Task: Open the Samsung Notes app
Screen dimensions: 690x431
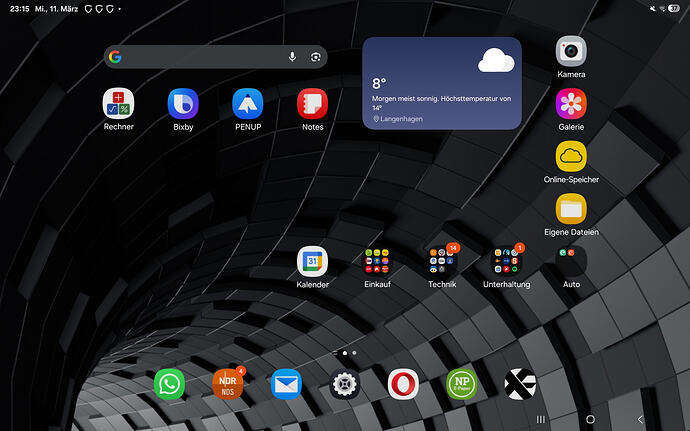Action: (x=312, y=103)
